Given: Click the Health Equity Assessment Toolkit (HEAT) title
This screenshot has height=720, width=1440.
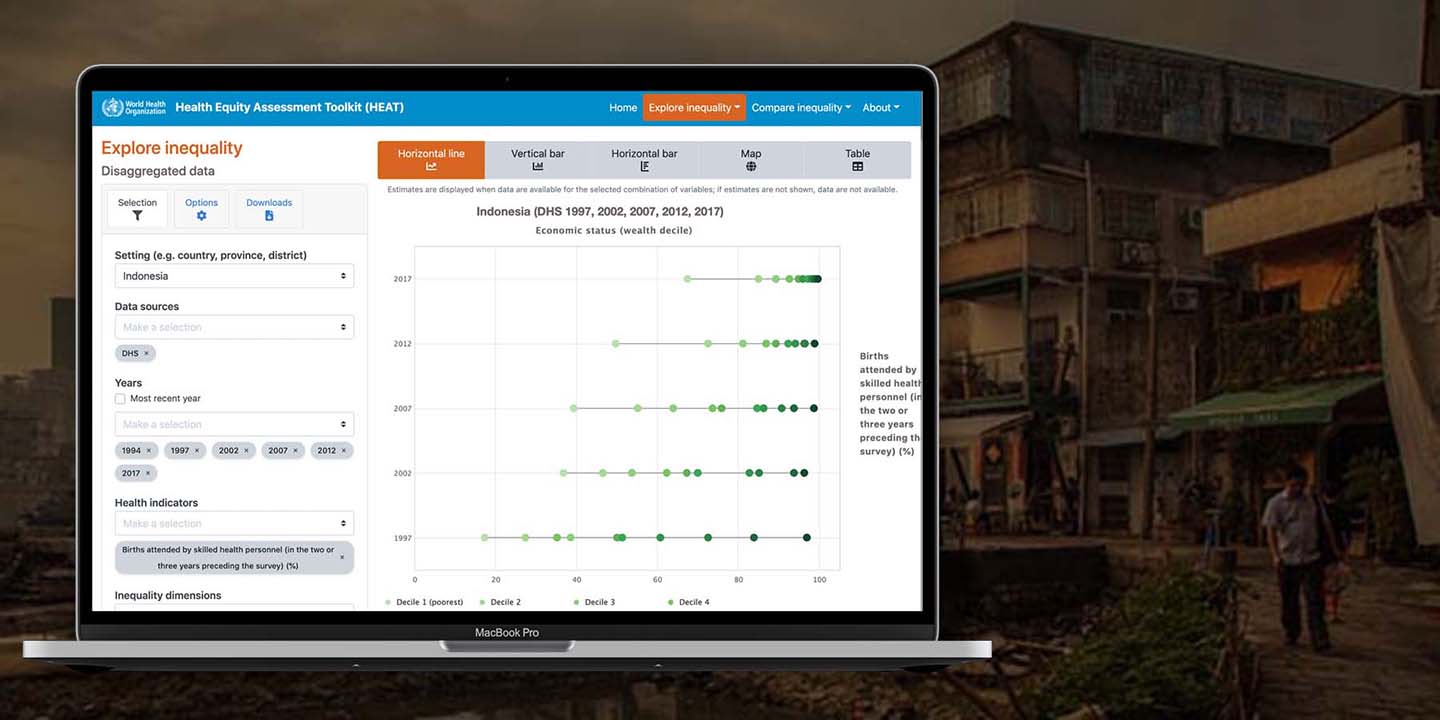Looking at the screenshot, I should pos(290,107).
